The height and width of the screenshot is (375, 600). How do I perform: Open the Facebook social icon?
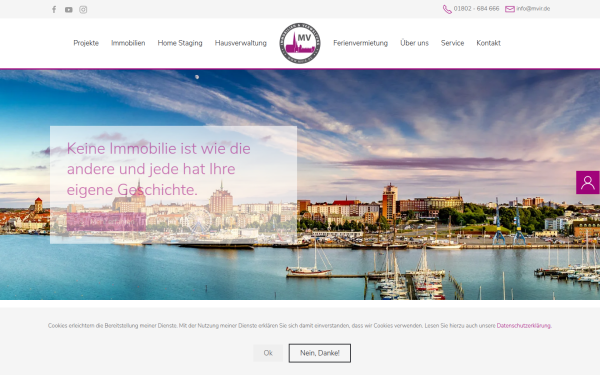click(x=54, y=10)
